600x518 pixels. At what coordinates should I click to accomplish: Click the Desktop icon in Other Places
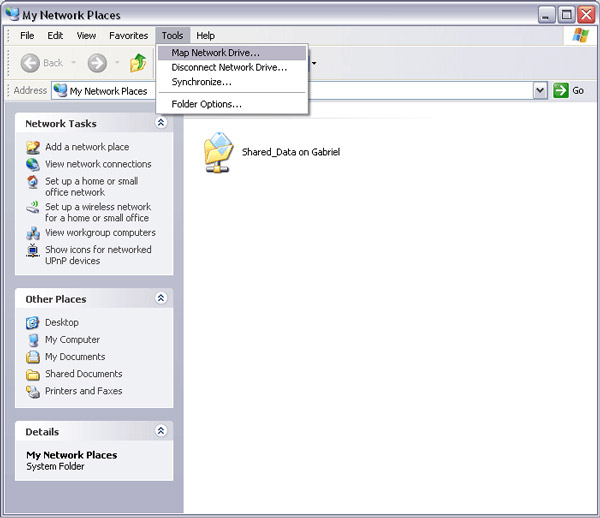point(33,323)
